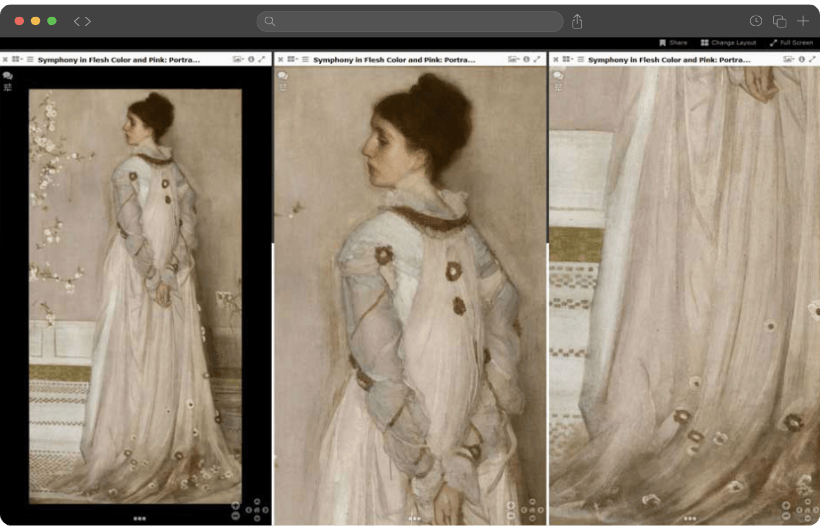The image size is (820, 530).
Task: Toggle the sidebar hamburger in right pane
Action: (580, 59)
